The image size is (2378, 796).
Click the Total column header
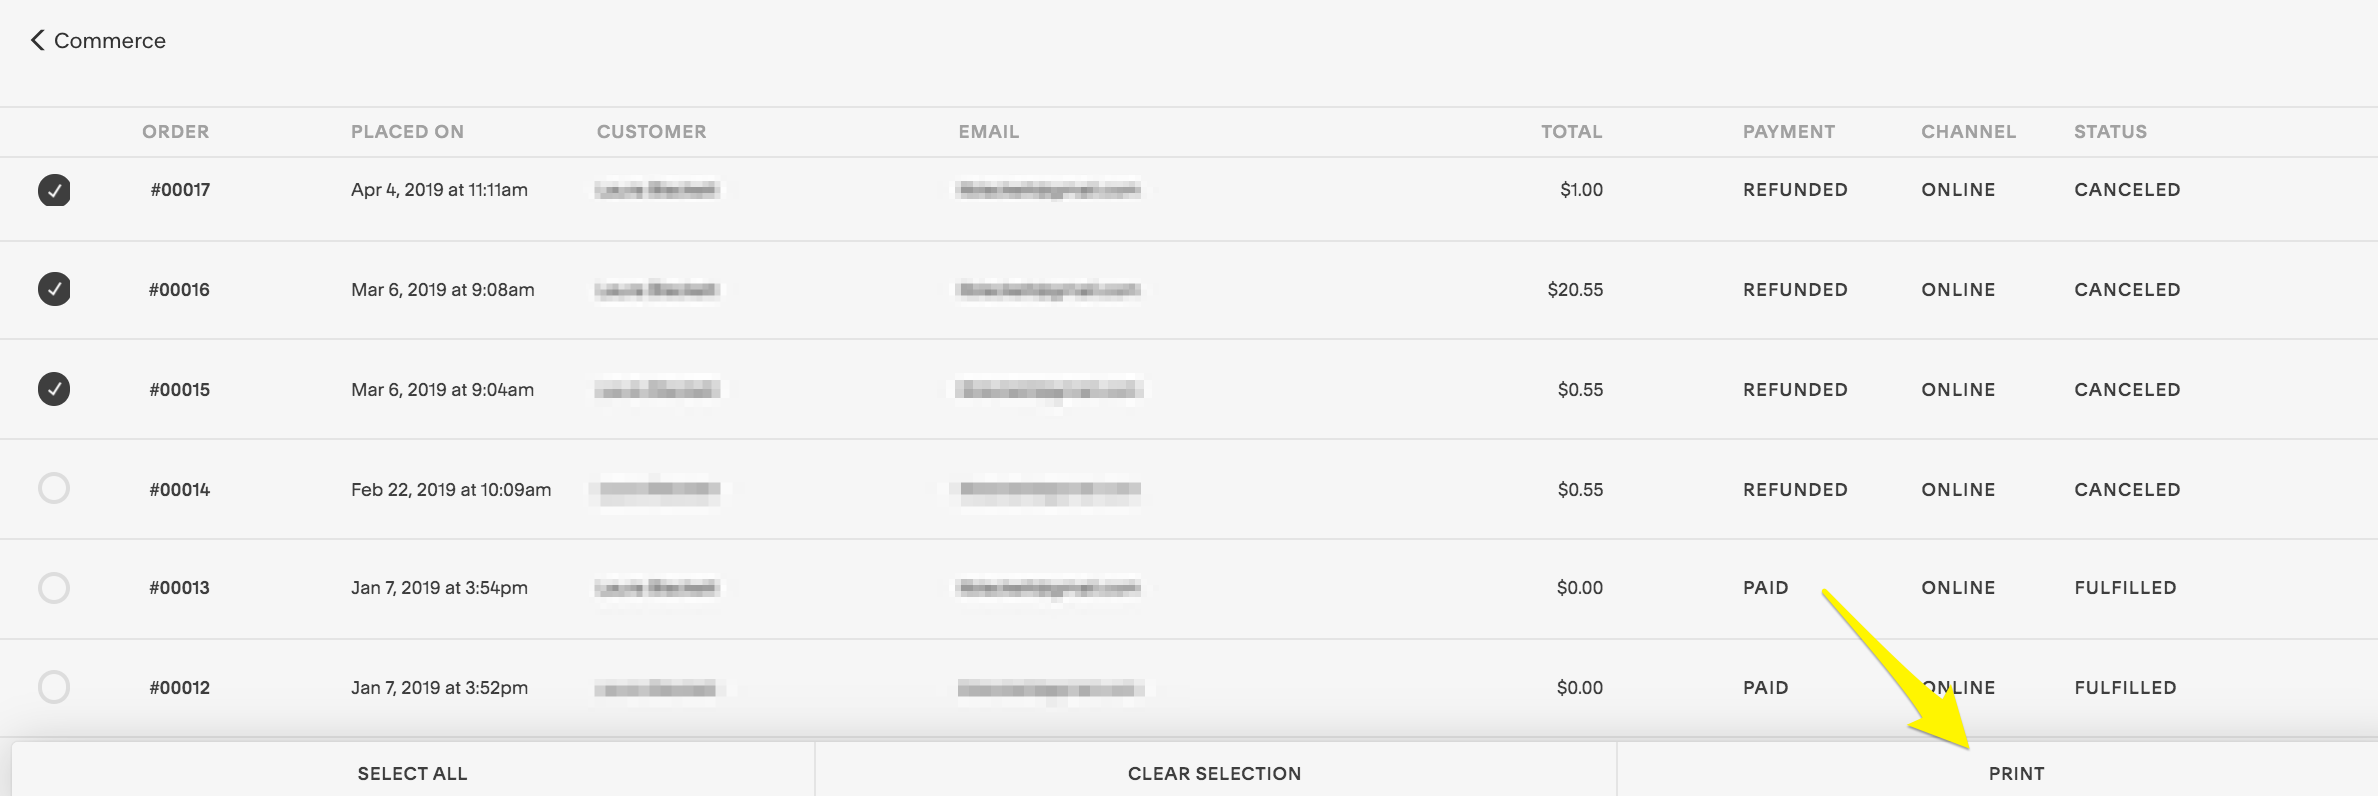point(1571,132)
